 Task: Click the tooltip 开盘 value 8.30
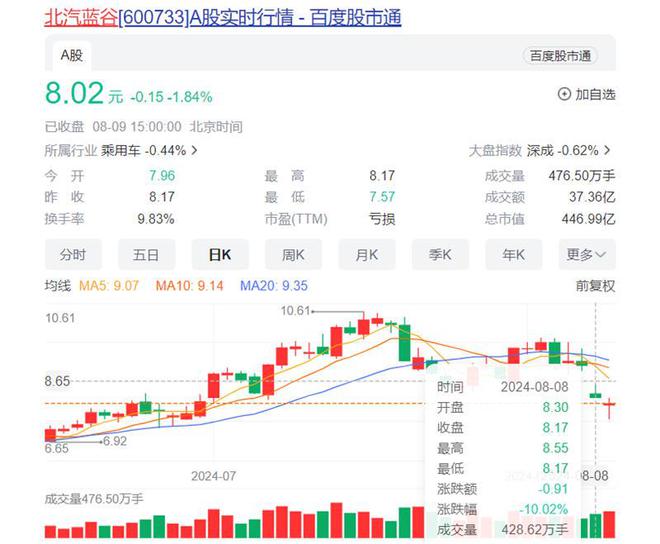[x=555, y=407]
